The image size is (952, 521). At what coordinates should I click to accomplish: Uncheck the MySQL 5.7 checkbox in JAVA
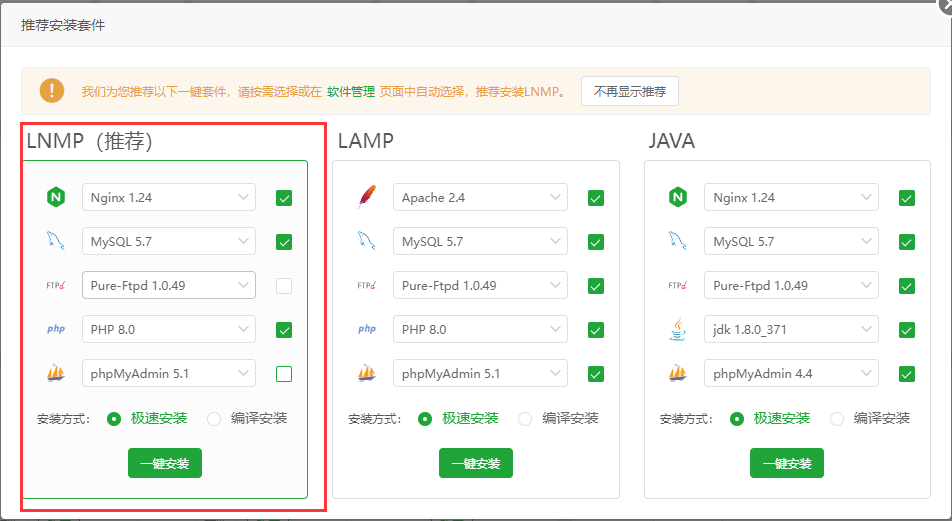[x=906, y=242]
